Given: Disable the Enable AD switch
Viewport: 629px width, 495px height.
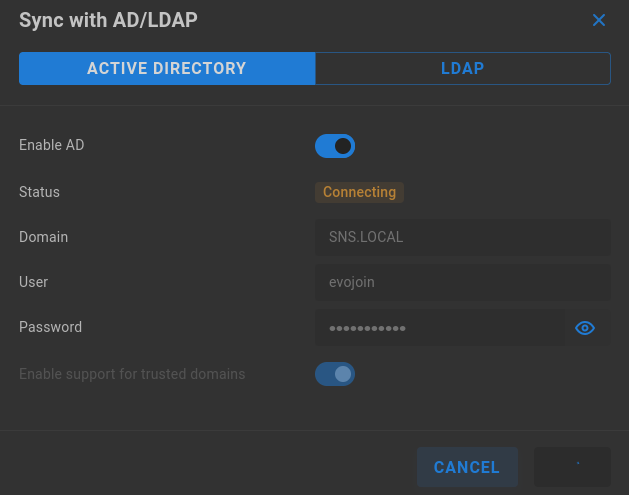Looking at the screenshot, I should [x=335, y=146].
